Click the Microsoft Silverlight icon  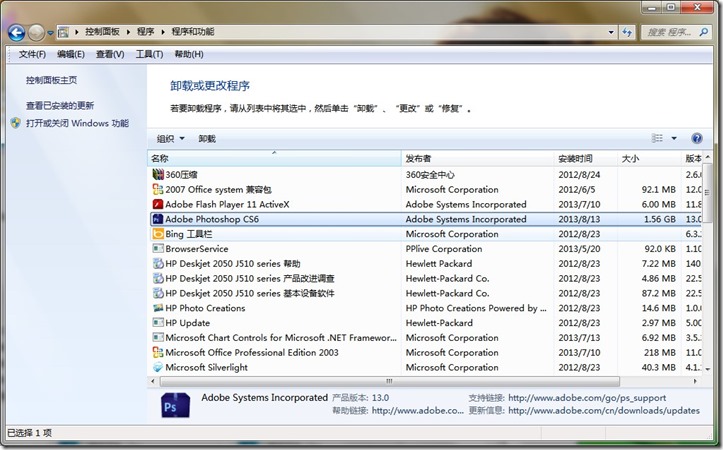click(158, 367)
